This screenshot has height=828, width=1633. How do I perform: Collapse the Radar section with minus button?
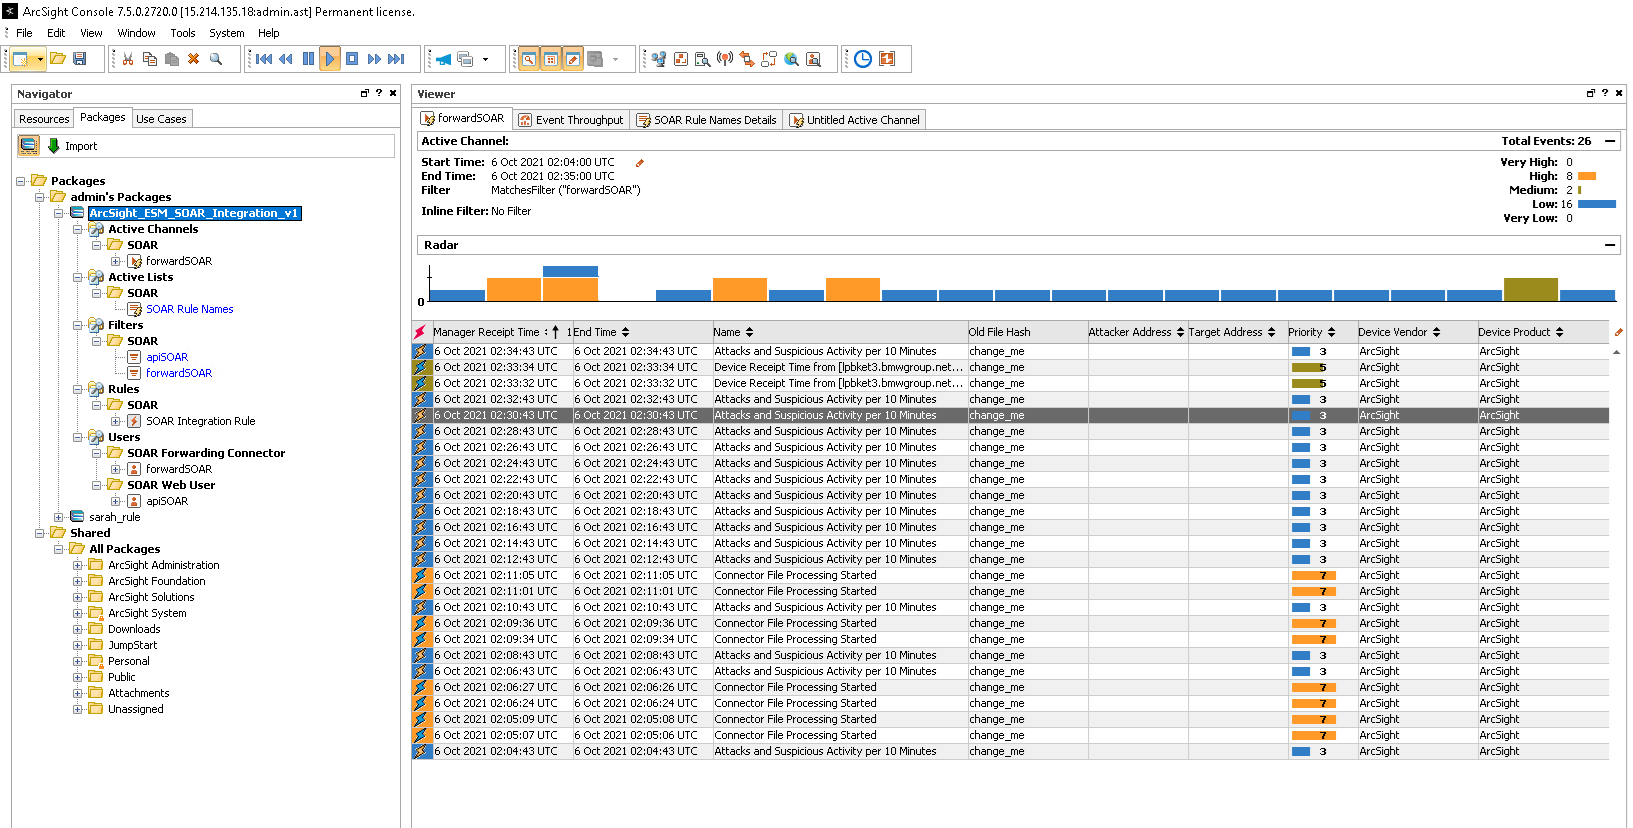1609,245
